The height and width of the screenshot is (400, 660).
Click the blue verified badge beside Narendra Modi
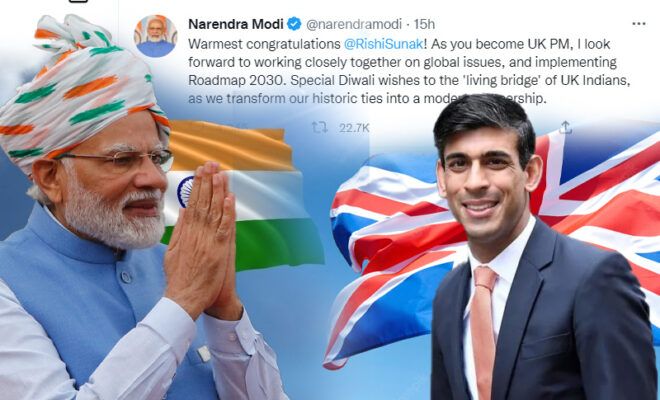pyautogui.click(x=294, y=24)
